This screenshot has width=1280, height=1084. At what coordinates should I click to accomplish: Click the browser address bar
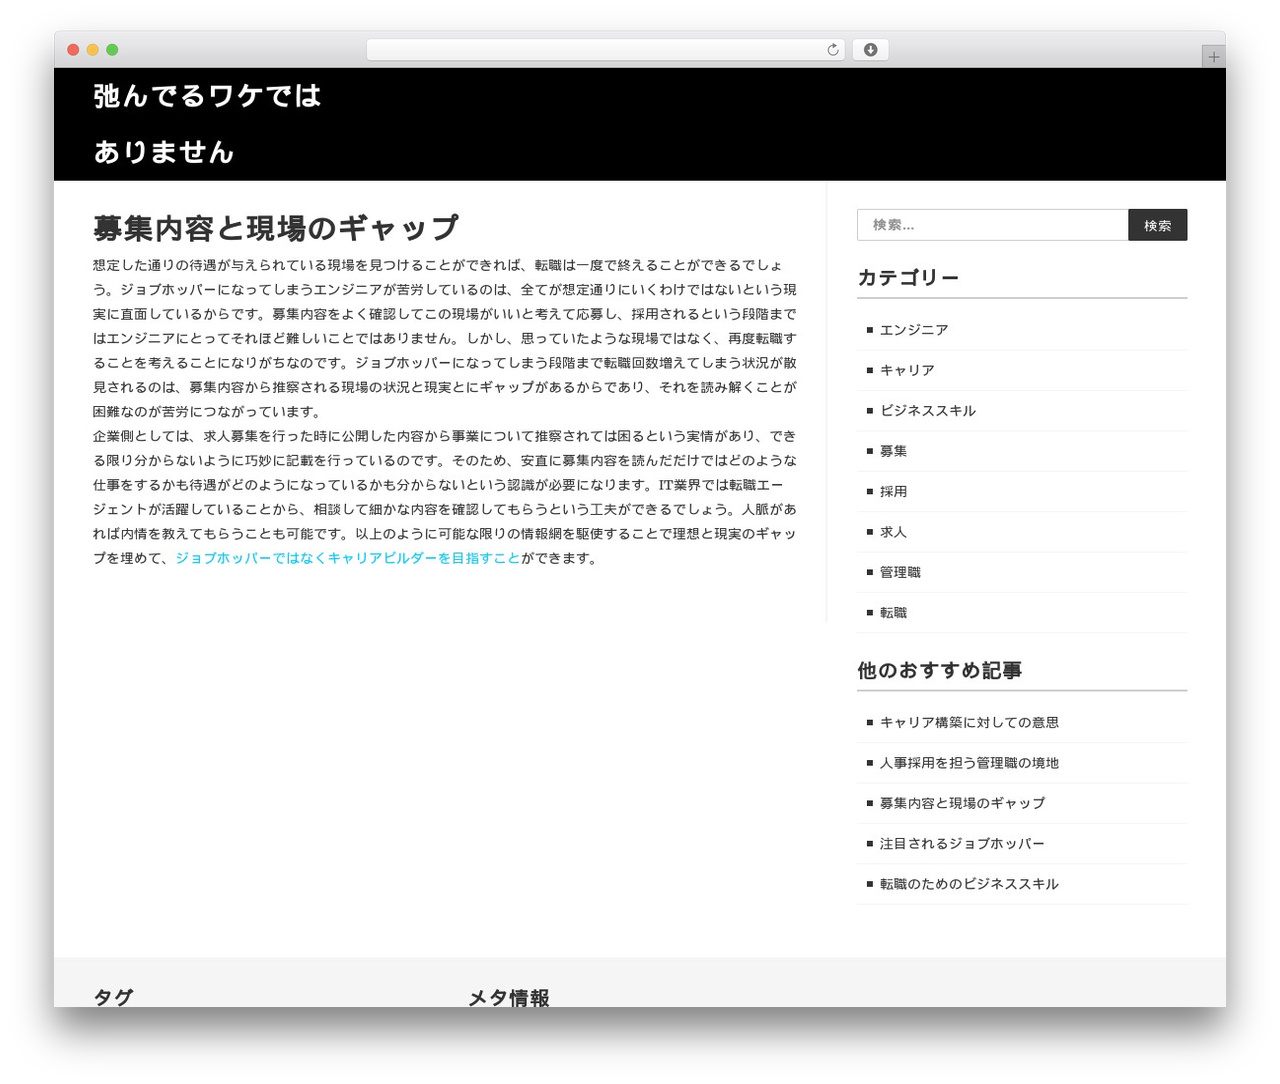point(605,50)
